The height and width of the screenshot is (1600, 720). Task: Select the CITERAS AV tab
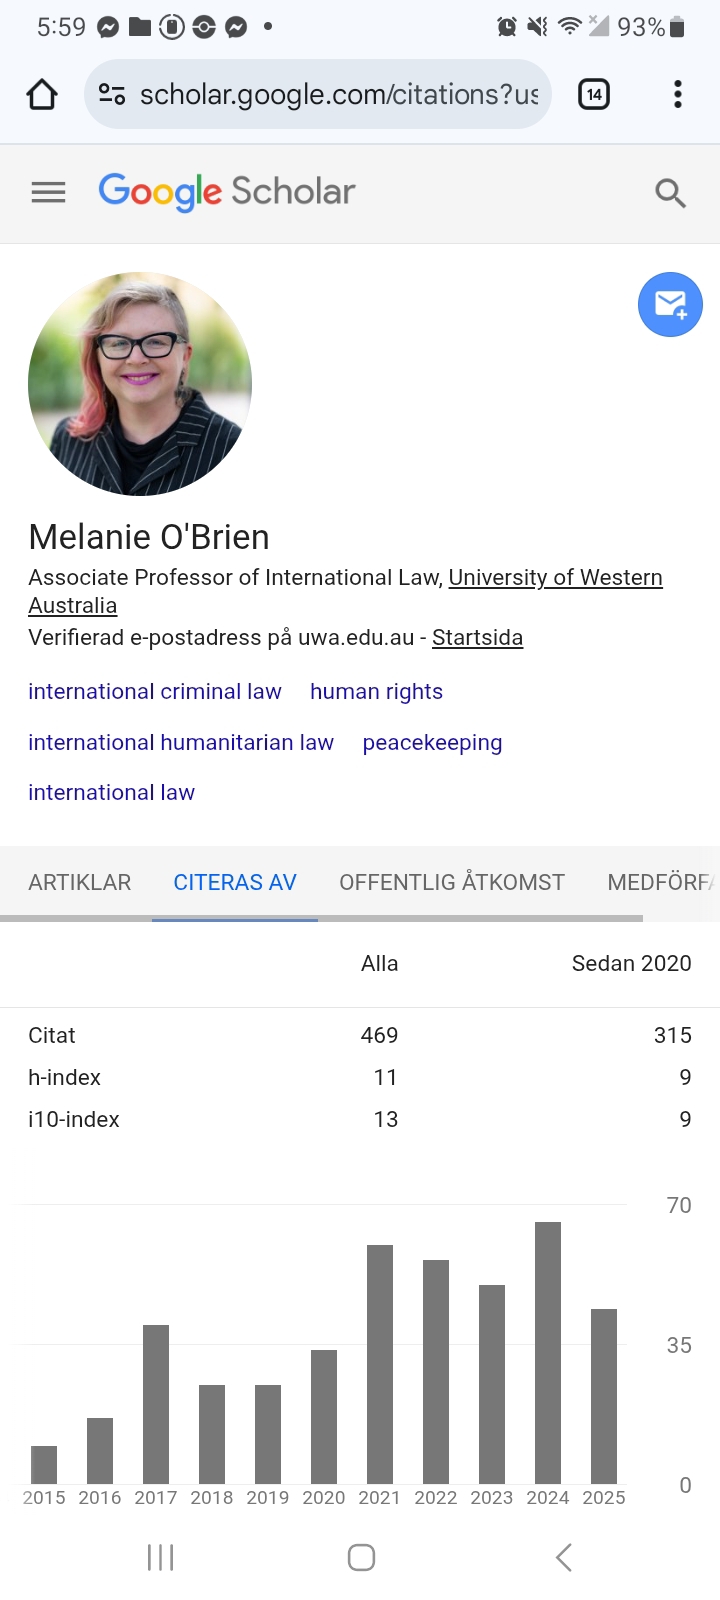click(235, 882)
